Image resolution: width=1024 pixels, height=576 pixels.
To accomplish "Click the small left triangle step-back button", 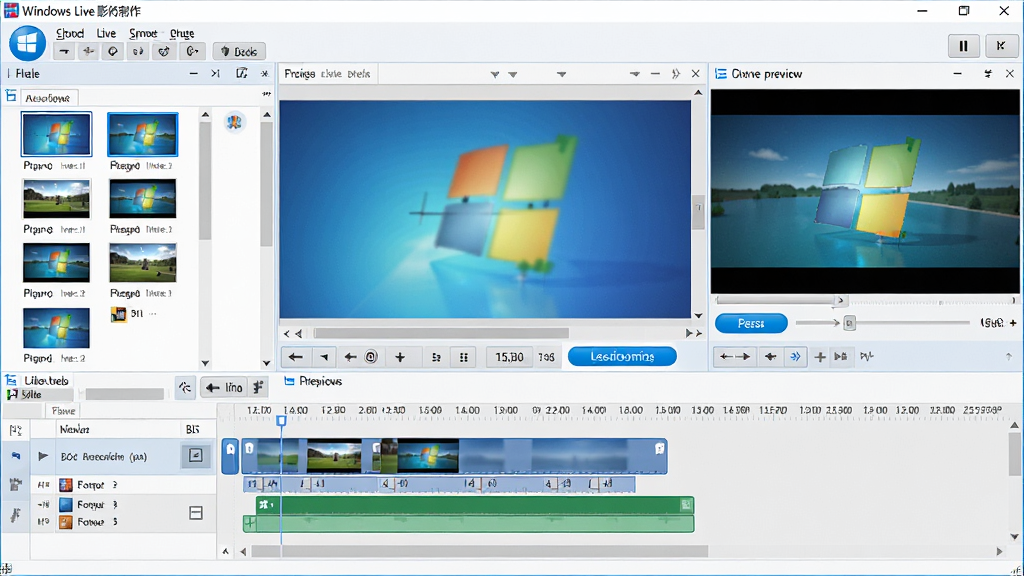I will click(x=324, y=357).
